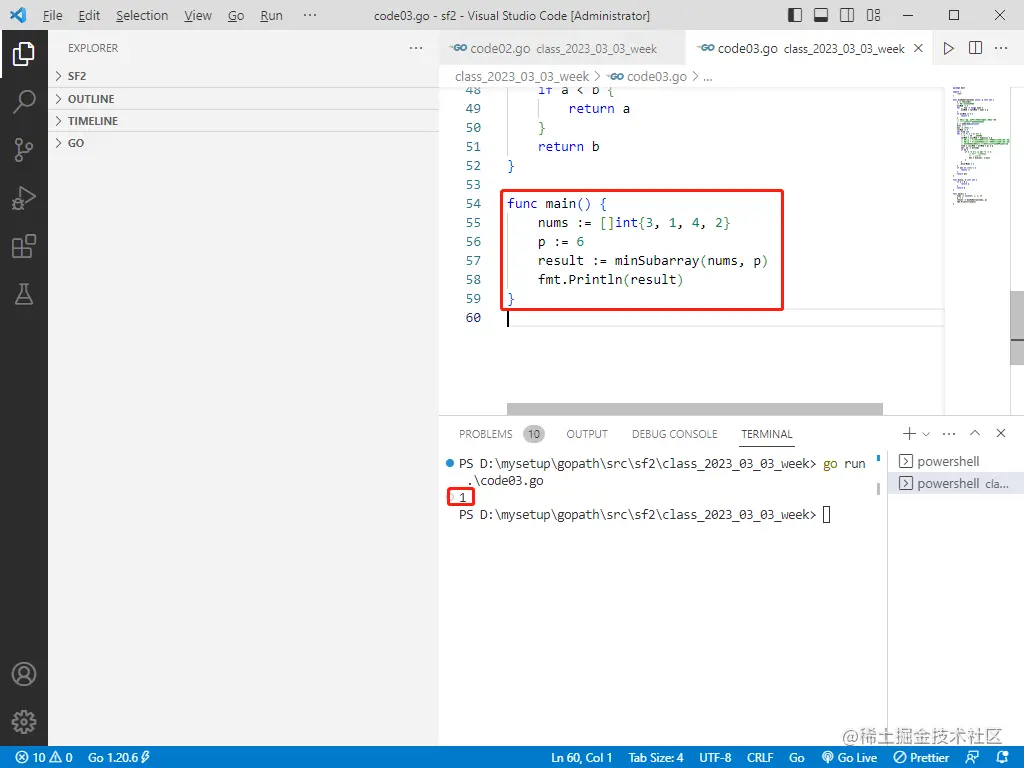Toggle primary side bar layout icon
The height and width of the screenshot is (768, 1024).
(x=795, y=15)
